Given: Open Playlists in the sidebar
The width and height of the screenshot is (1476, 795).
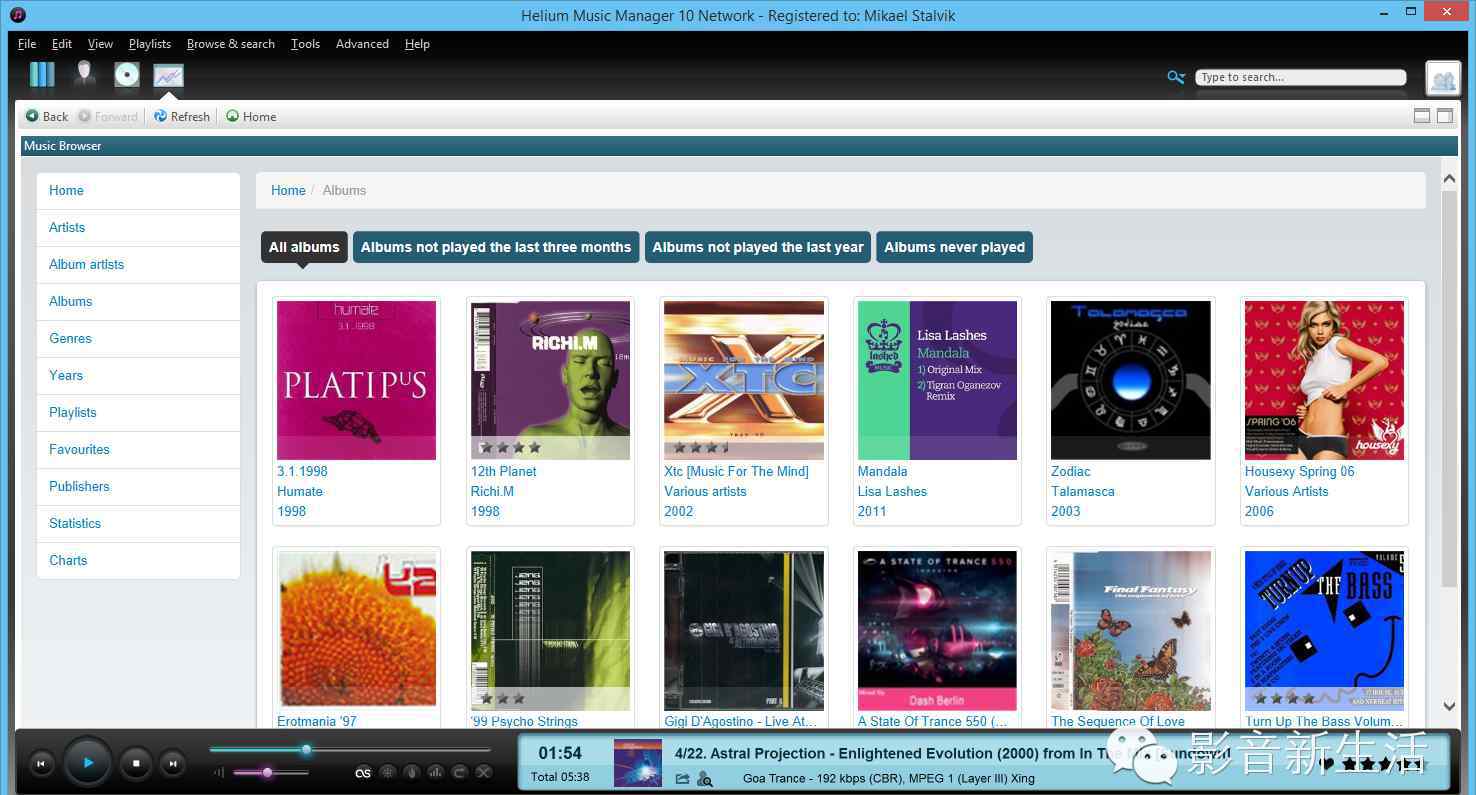Looking at the screenshot, I should click(138, 412).
